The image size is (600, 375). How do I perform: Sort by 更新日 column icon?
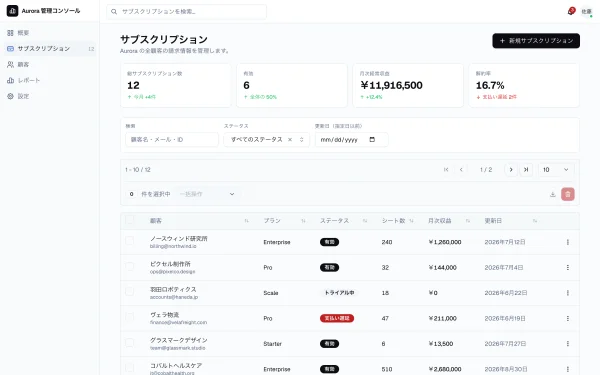[x=535, y=221]
